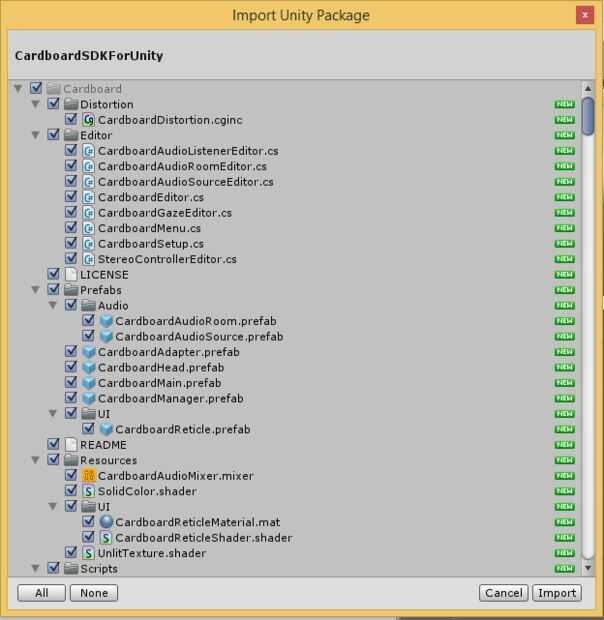Click the NEW badge on the LICENSE row
604x620 pixels.
(x=564, y=274)
